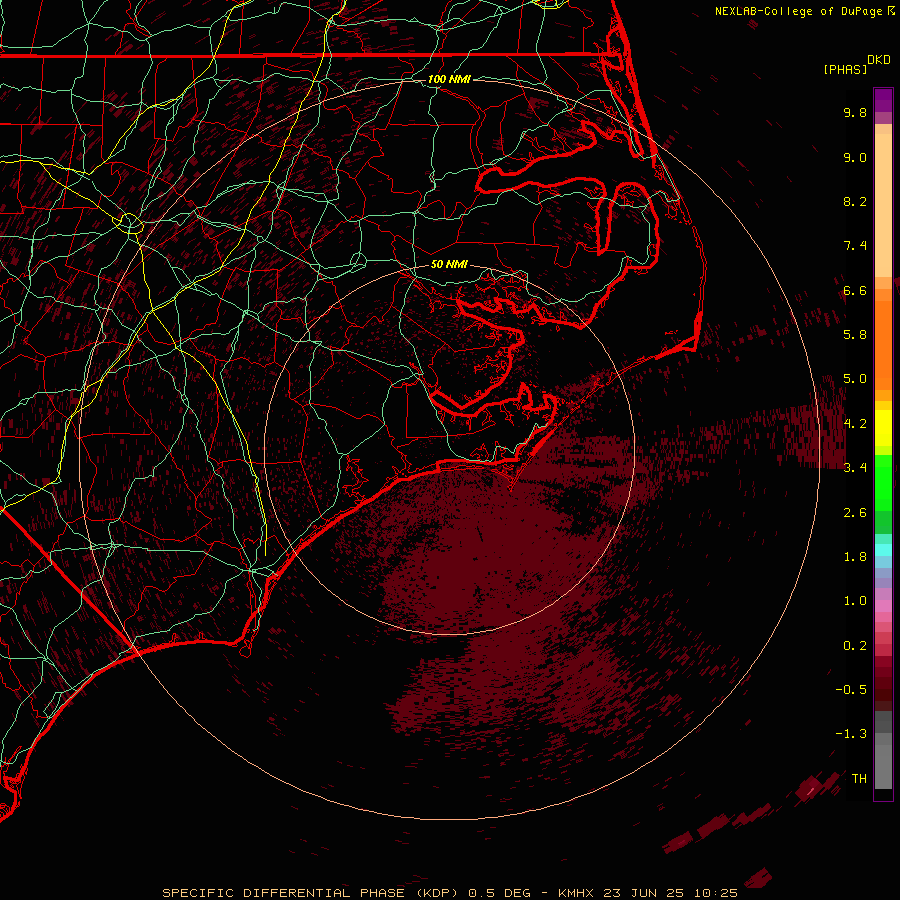Click the NEXLAB-College of DuPage credit text
This screenshot has height=900, width=900.
[x=800, y=11]
